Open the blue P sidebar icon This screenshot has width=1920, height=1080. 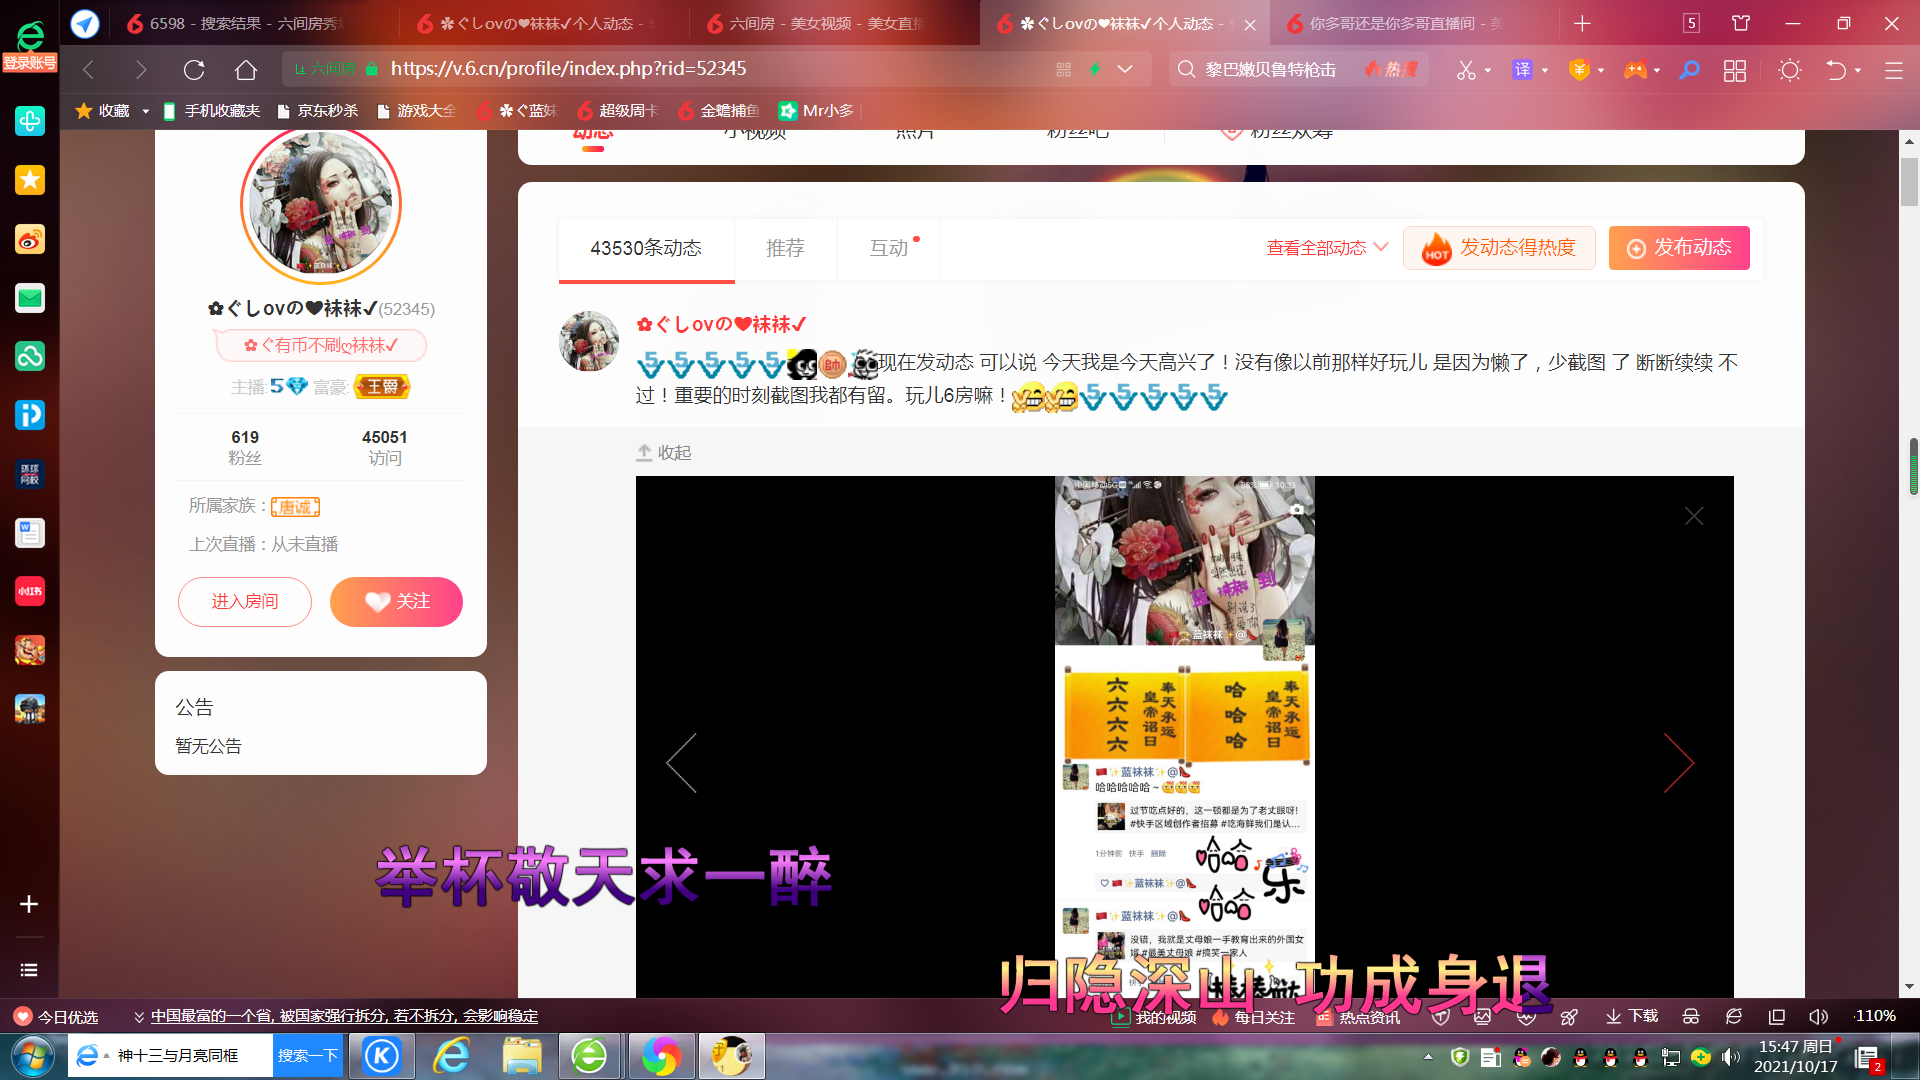pos(30,415)
